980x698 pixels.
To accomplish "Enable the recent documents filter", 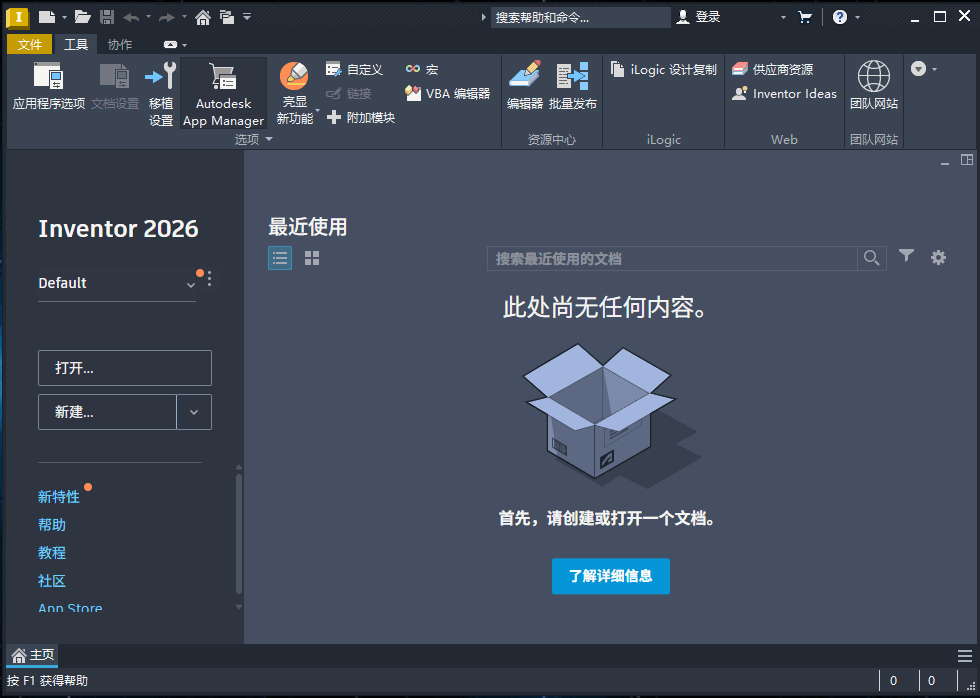I will pos(906,257).
